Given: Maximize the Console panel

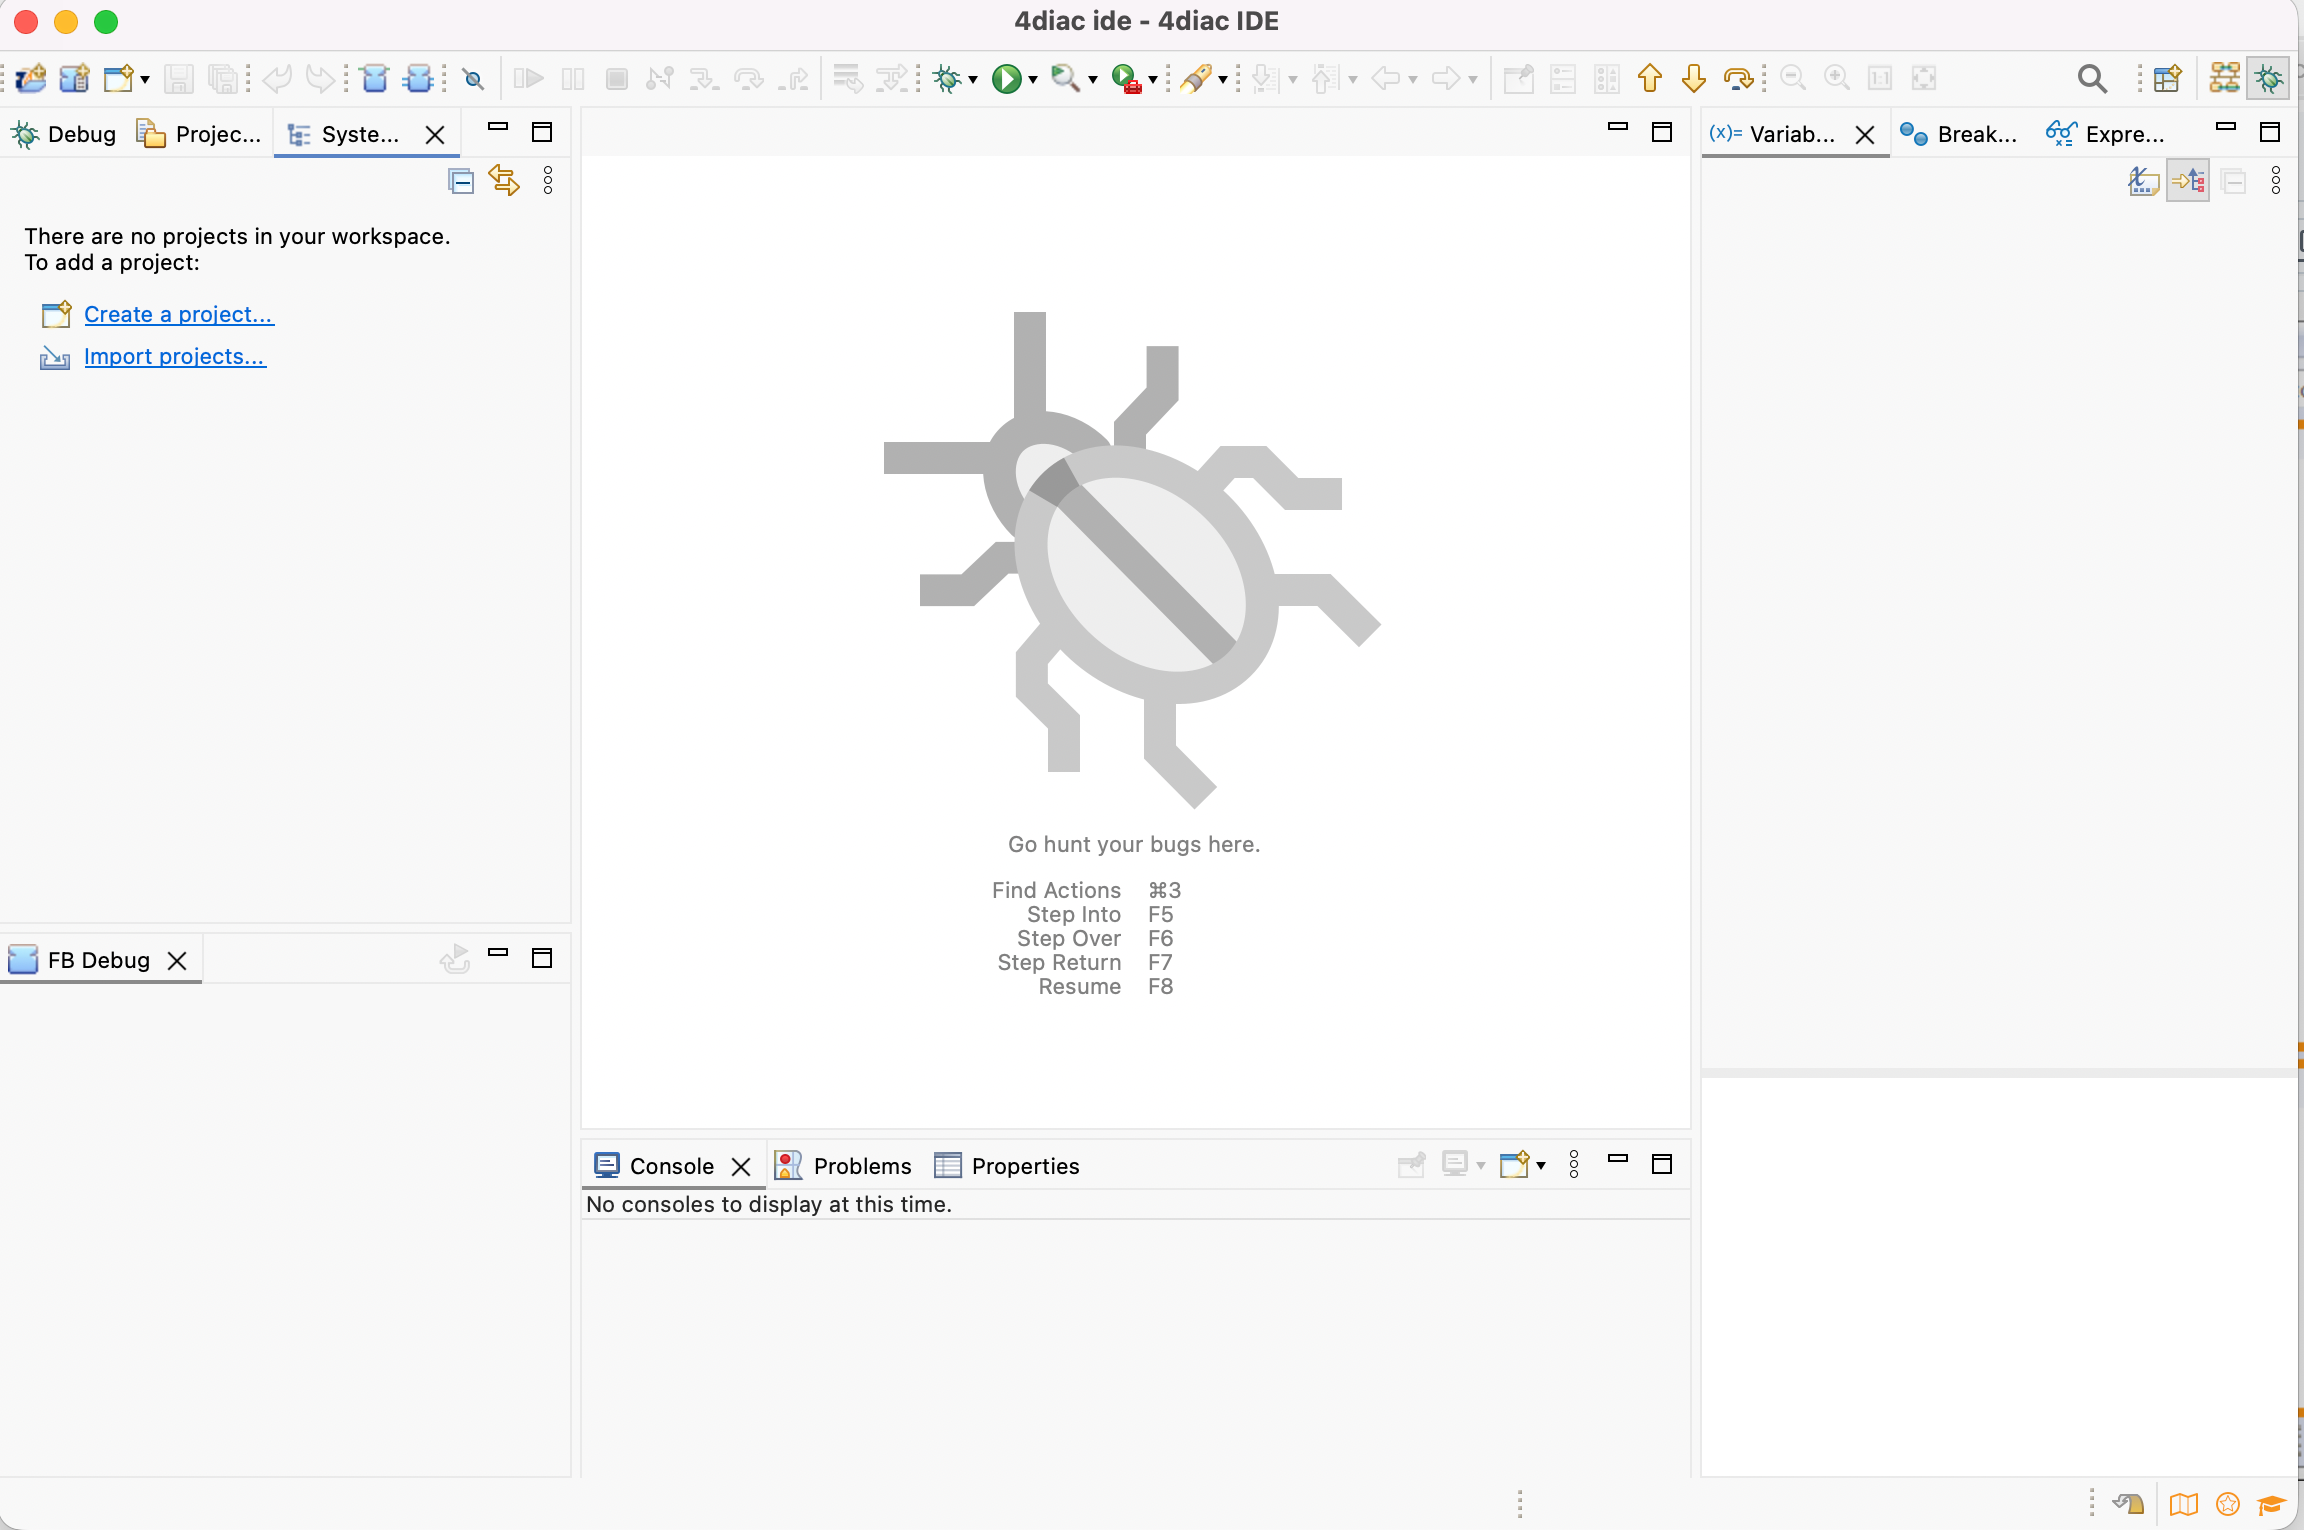Looking at the screenshot, I should coord(1662,1164).
